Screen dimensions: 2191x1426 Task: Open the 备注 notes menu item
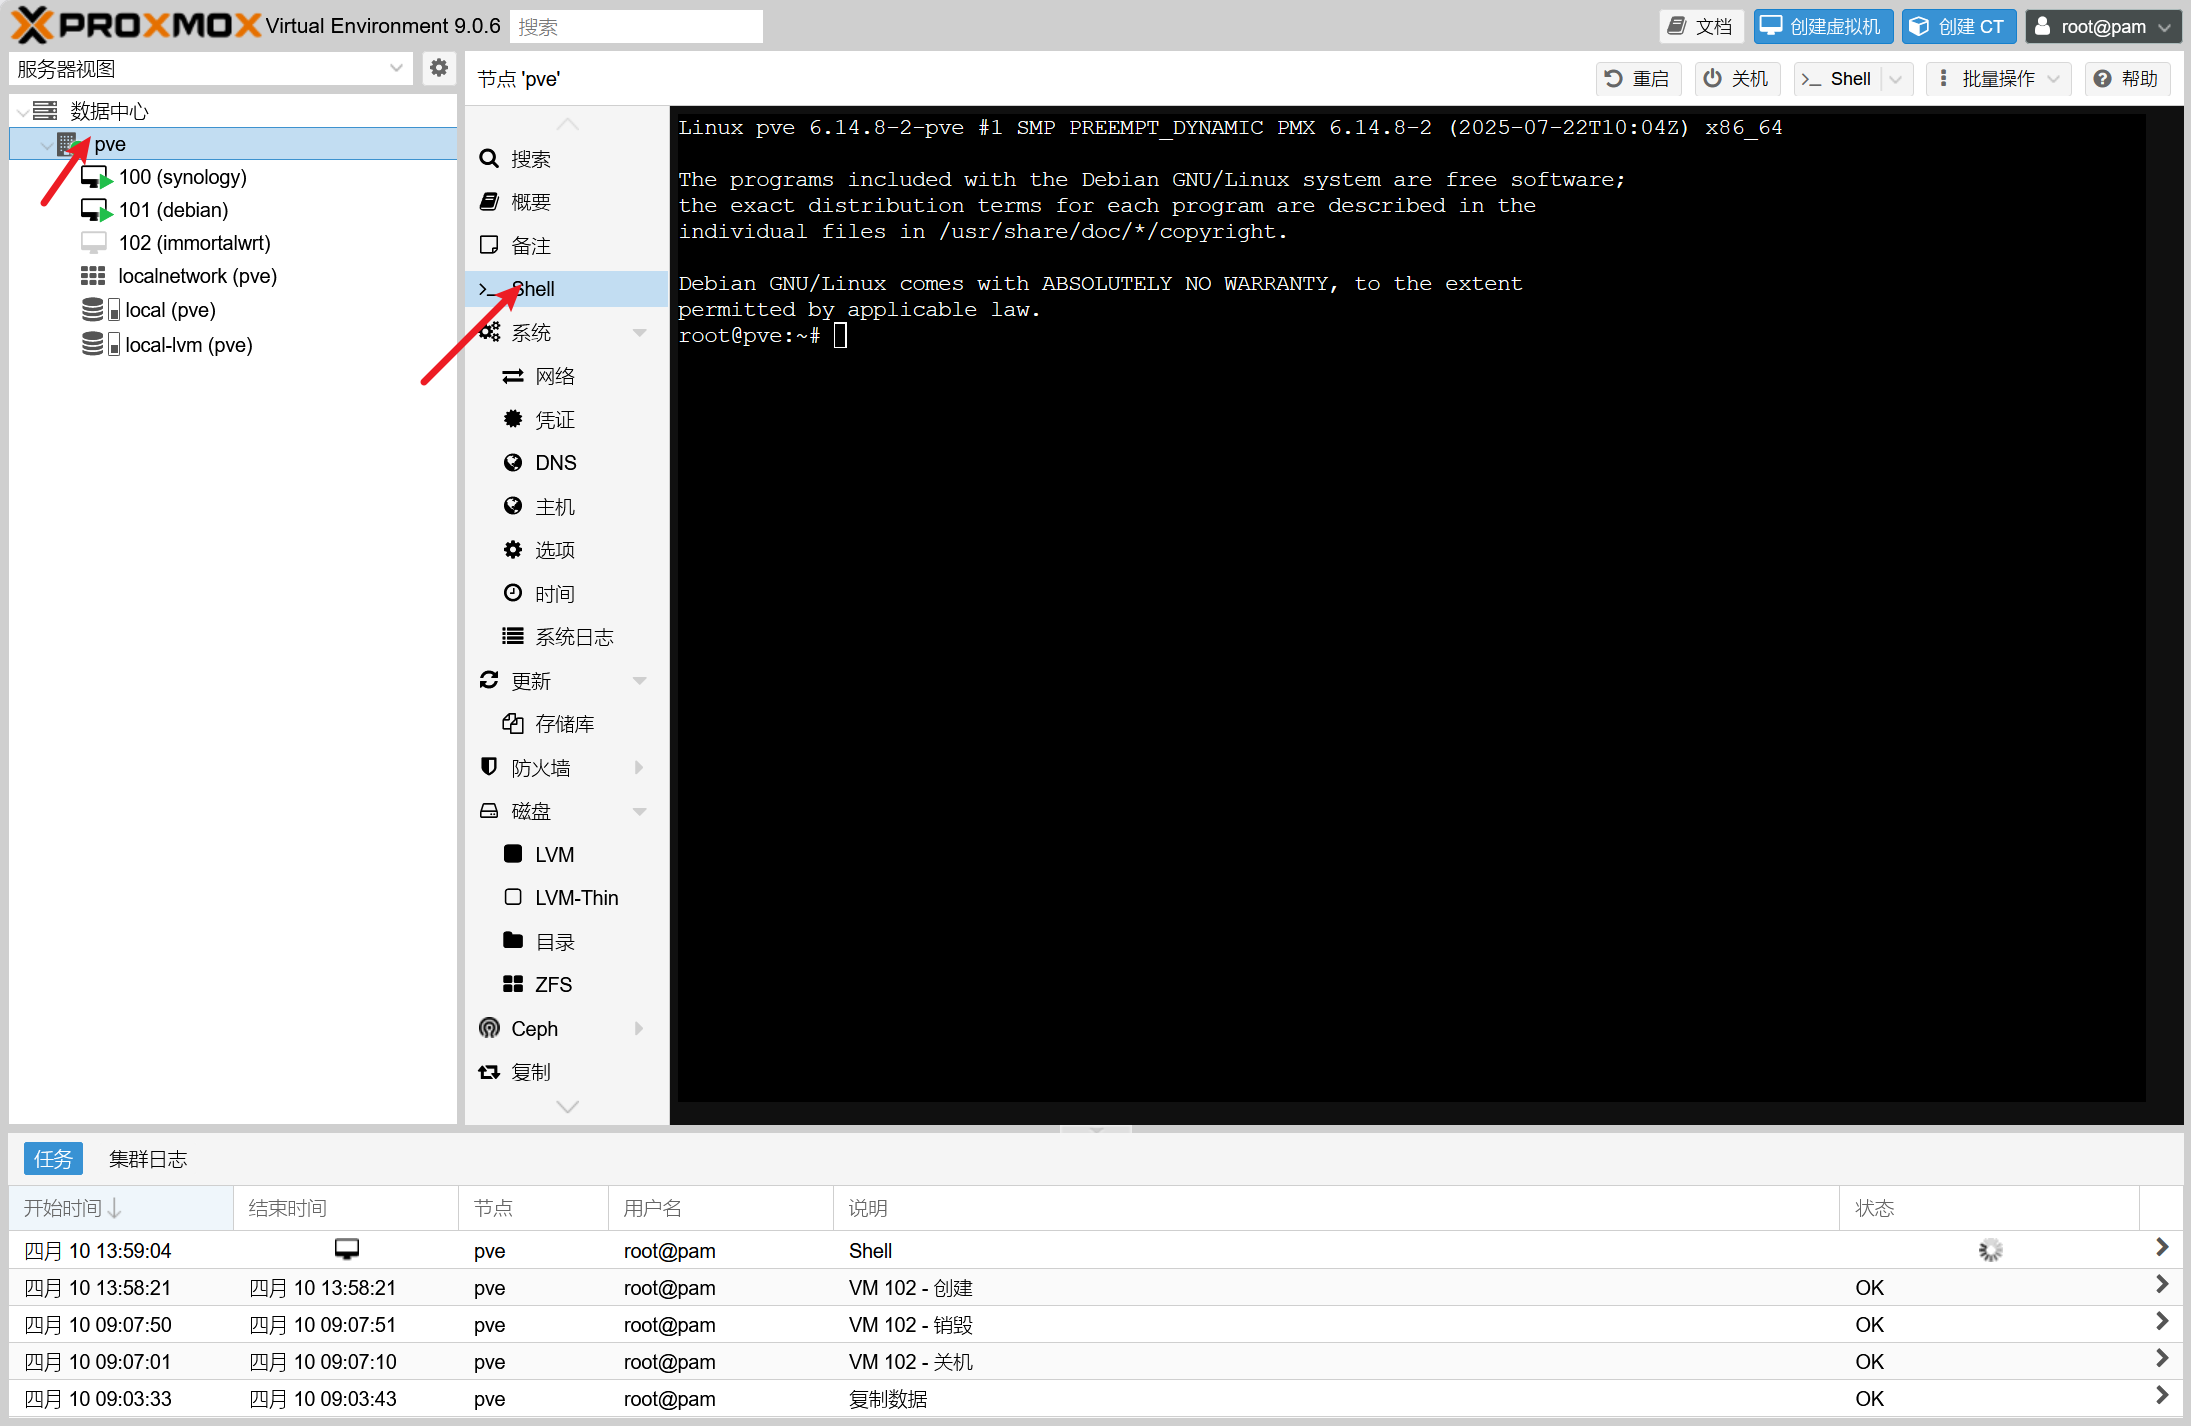coord(566,245)
